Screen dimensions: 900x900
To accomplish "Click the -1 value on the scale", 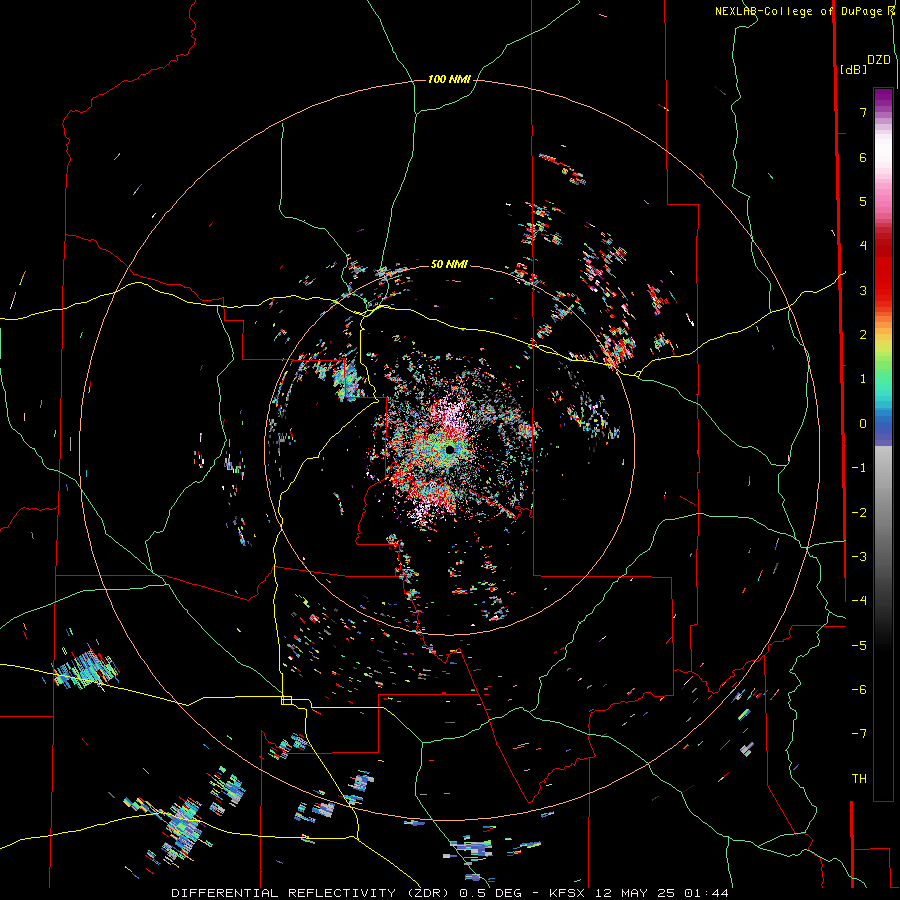I will pos(859,468).
